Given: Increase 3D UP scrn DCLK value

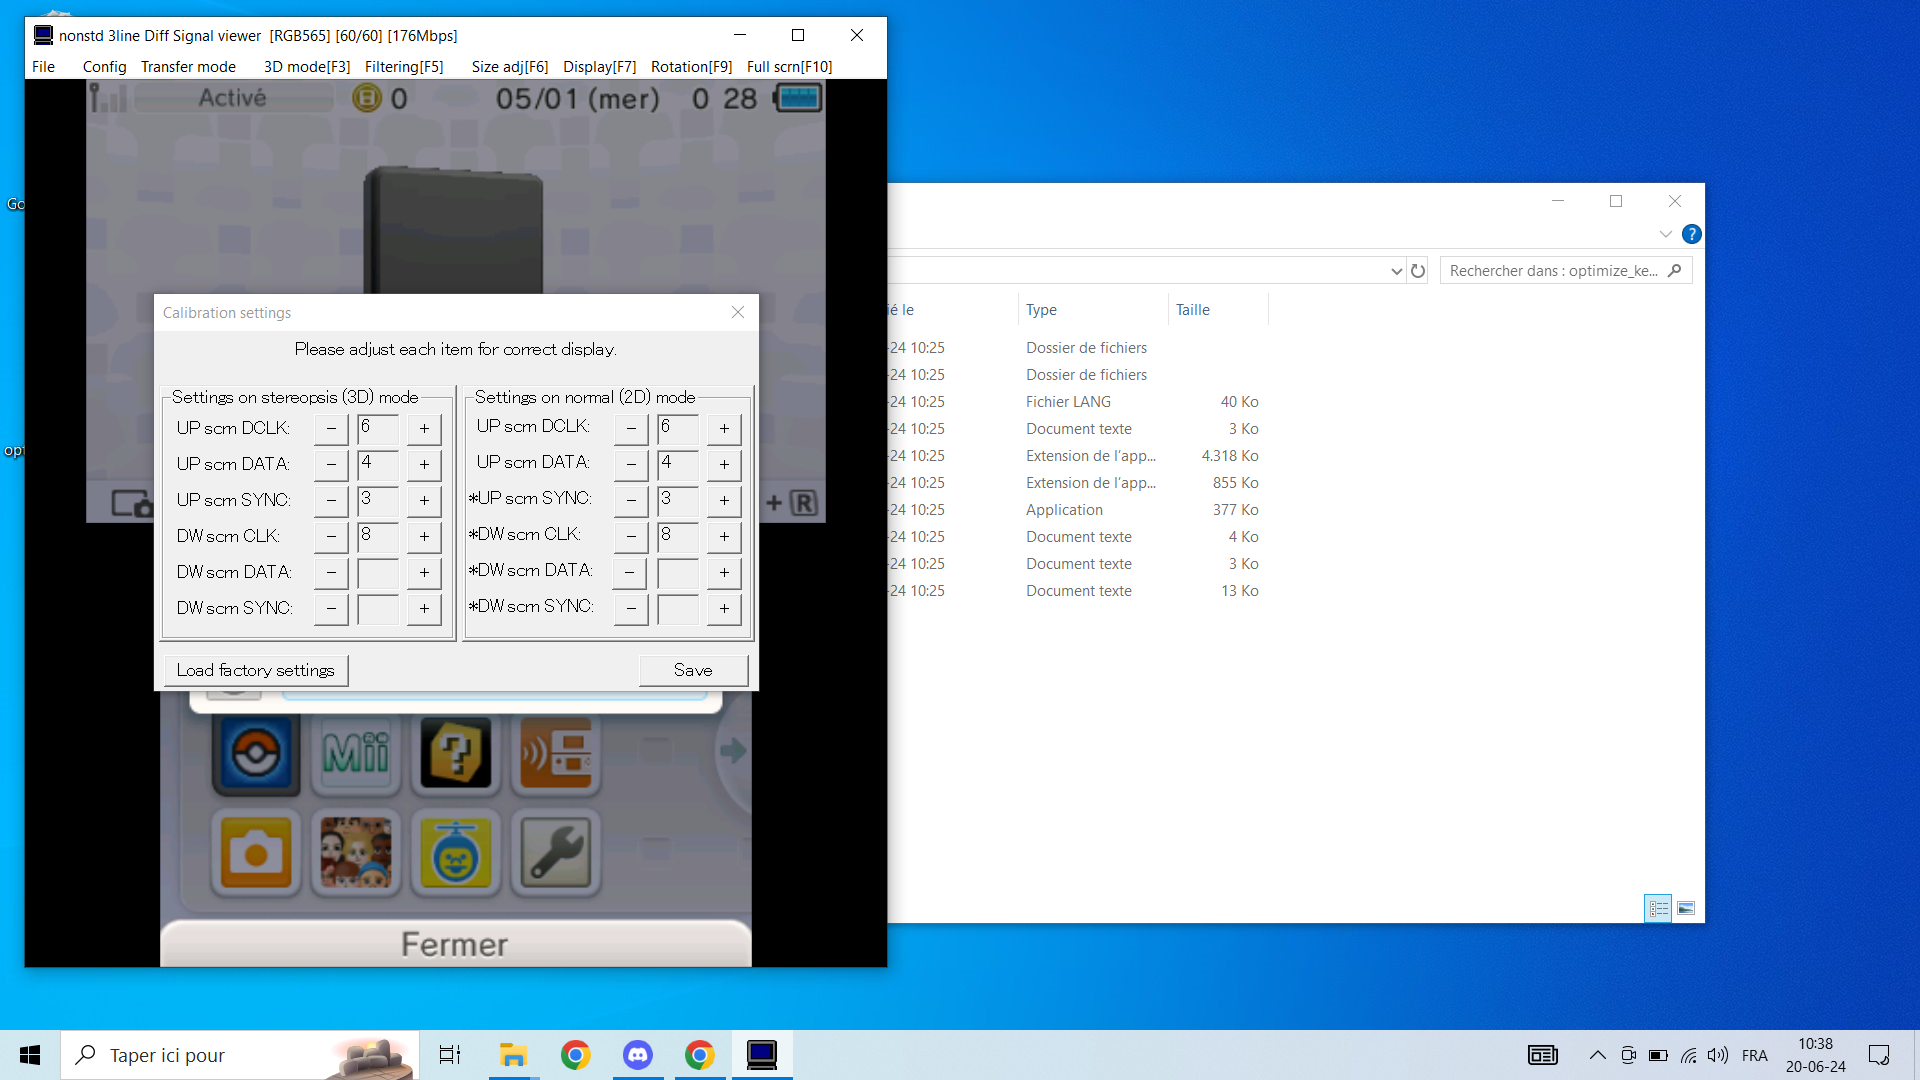Looking at the screenshot, I should click(x=424, y=428).
